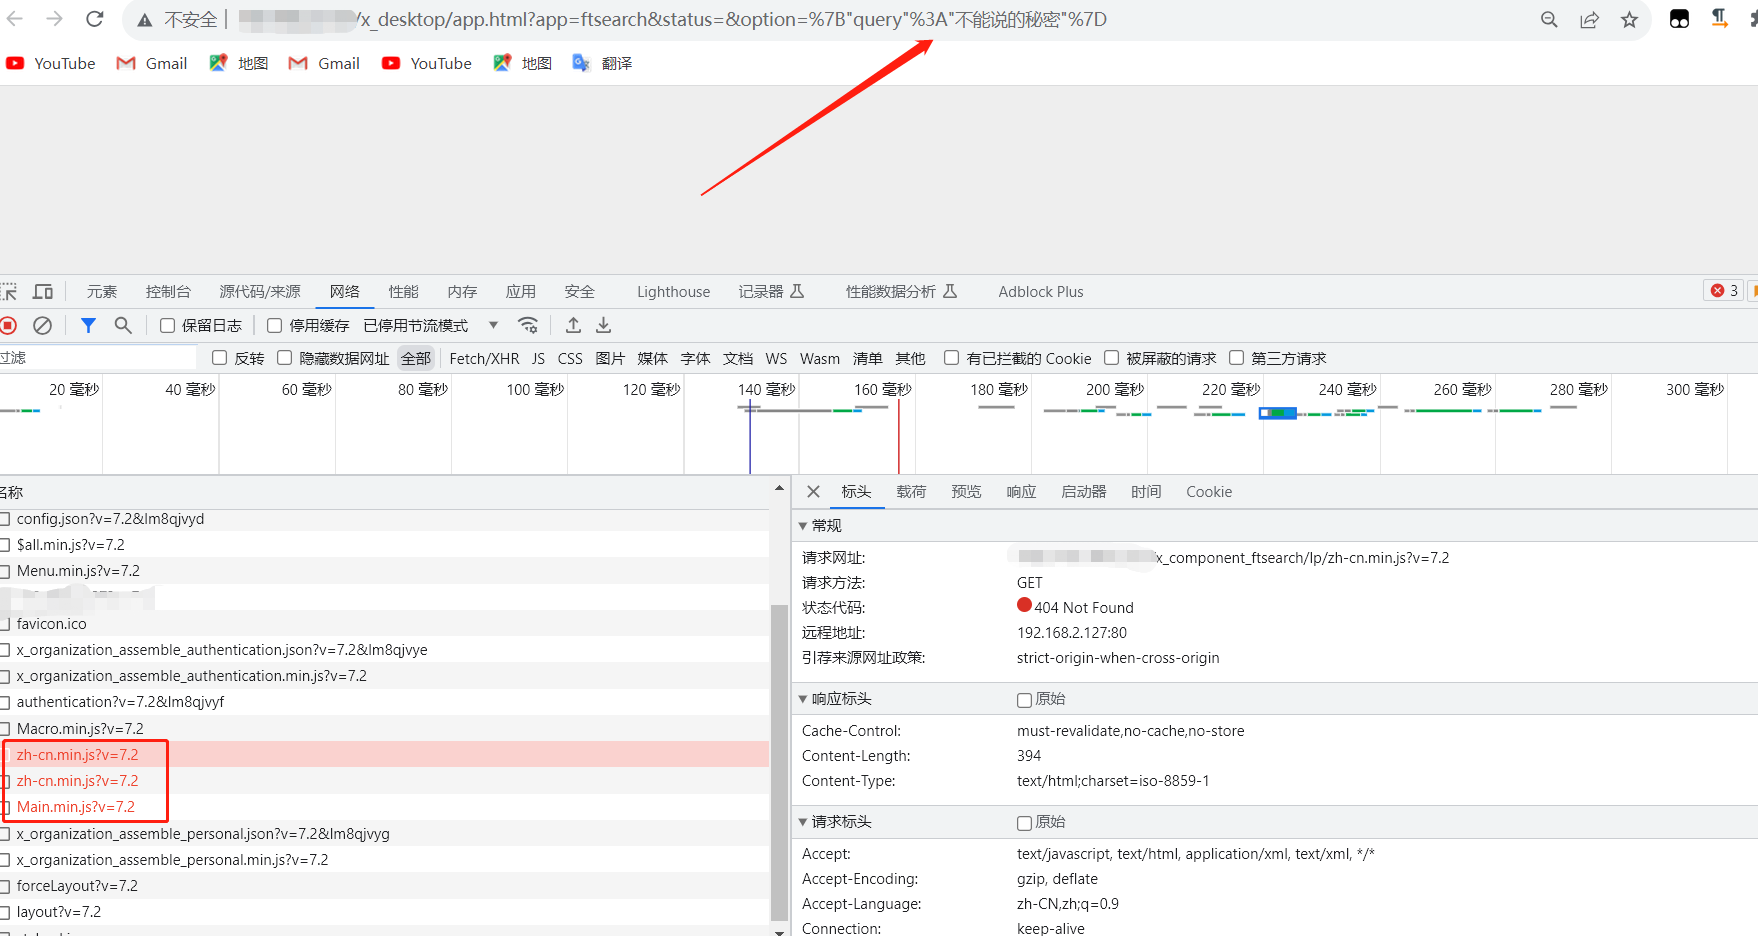
Task: Enable the 停用缓存 checkbox
Action: 275,326
